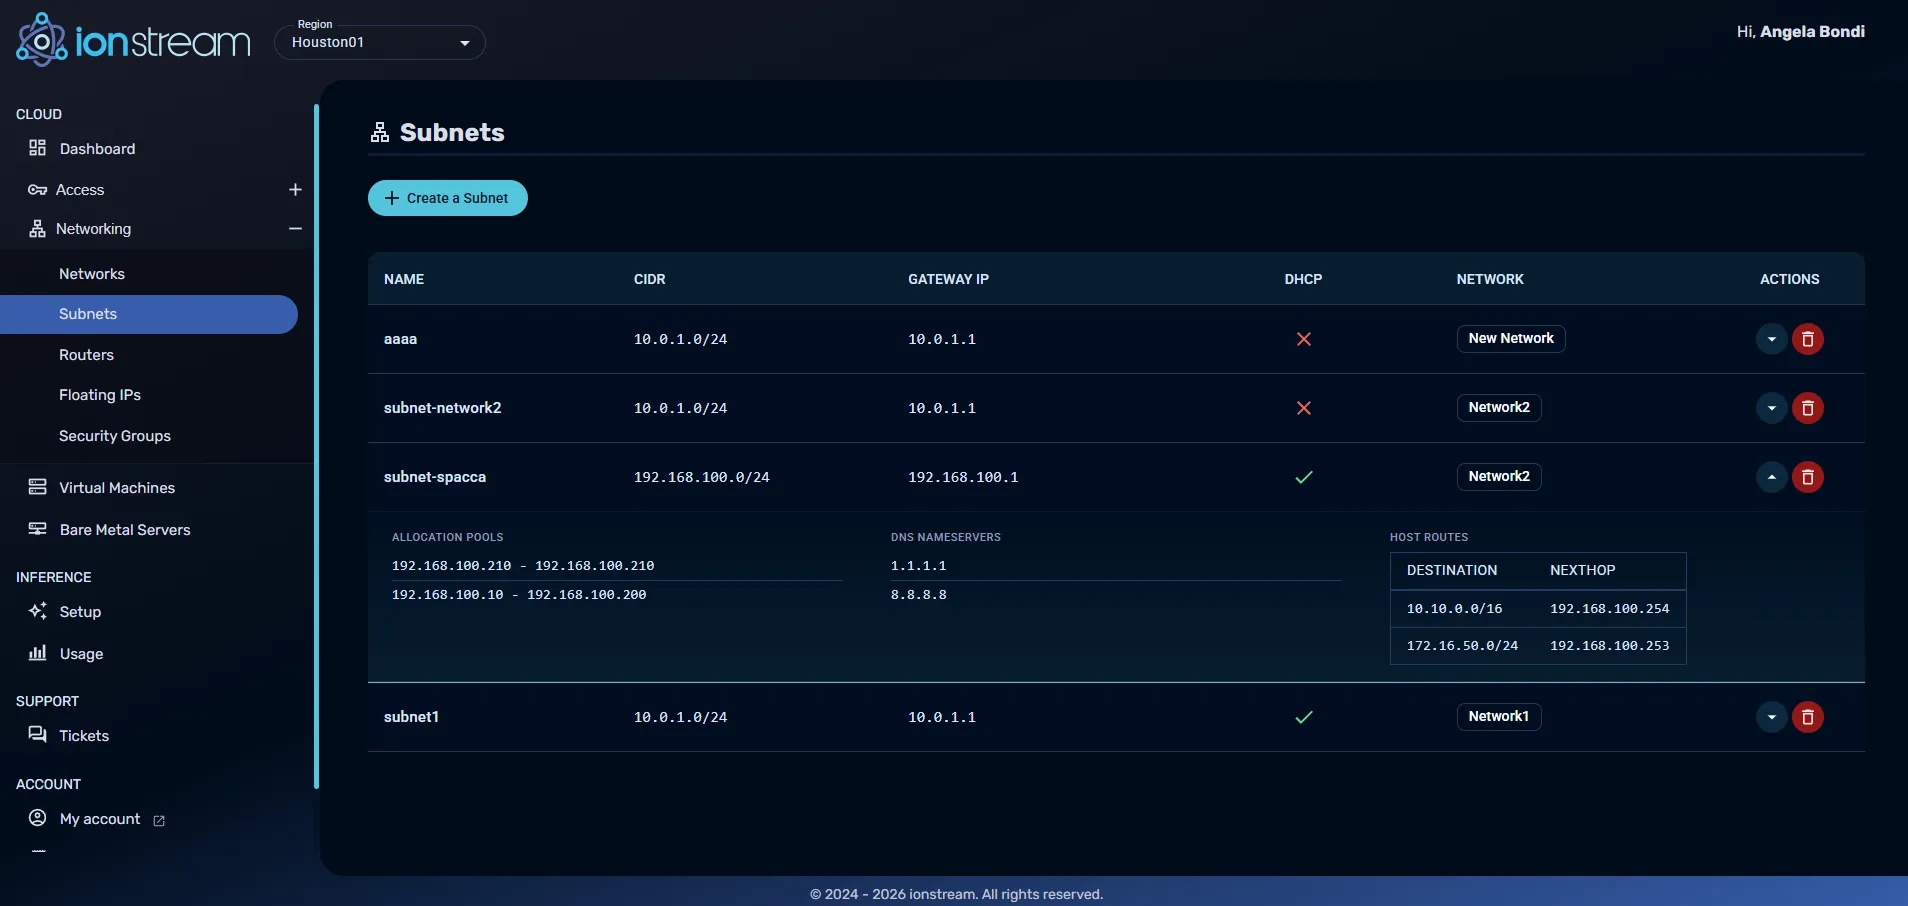The width and height of the screenshot is (1908, 906).
Task: Click the CIDR column header
Action: (x=650, y=279)
